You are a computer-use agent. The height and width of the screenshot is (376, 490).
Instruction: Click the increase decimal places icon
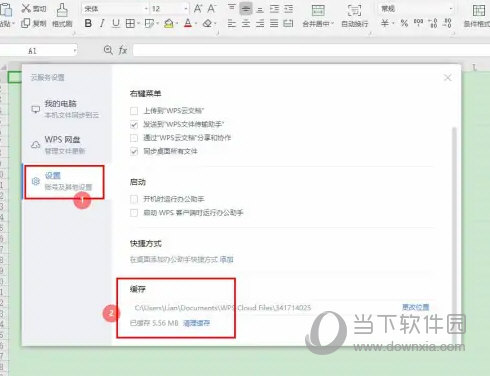(x=433, y=23)
